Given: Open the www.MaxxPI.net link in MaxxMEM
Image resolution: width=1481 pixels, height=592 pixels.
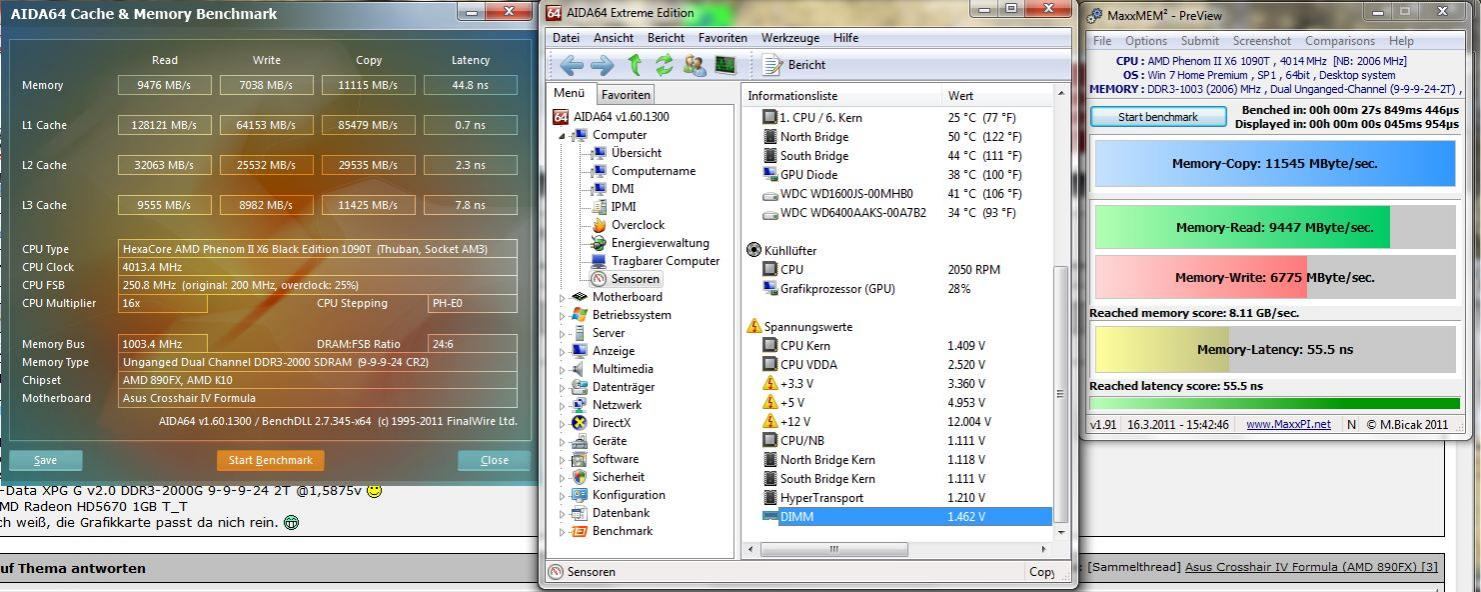Looking at the screenshot, I should (1288, 424).
